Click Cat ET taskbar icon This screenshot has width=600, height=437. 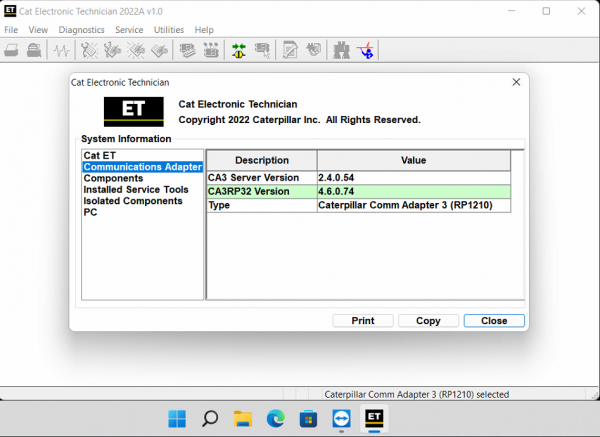pos(374,418)
